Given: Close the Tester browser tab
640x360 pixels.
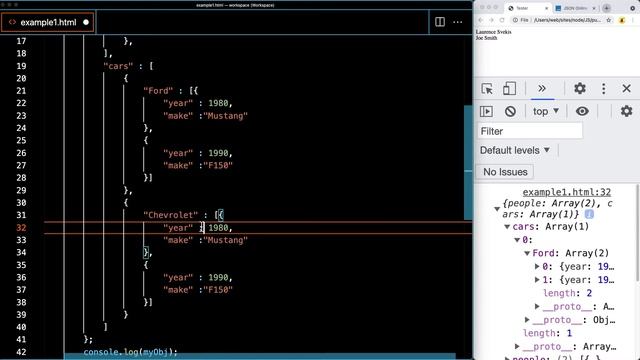Looking at the screenshot, I should (546, 8).
